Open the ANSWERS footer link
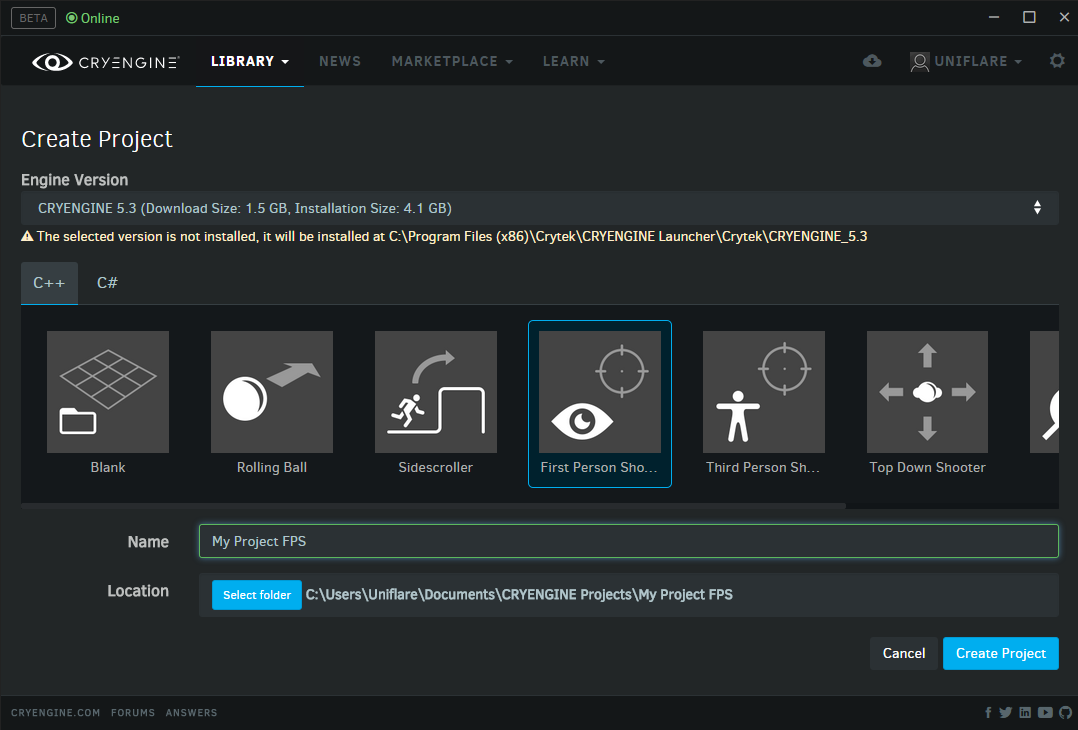The width and height of the screenshot is (1078, 730). (x=191, y=713)
